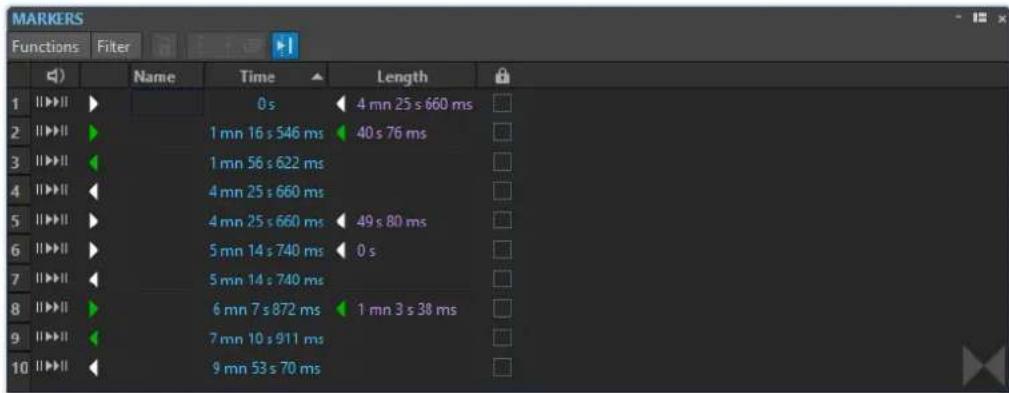Click the green end marker type icon in row 3
Viewport: 1009px width, 393px height.
point(94,164)
